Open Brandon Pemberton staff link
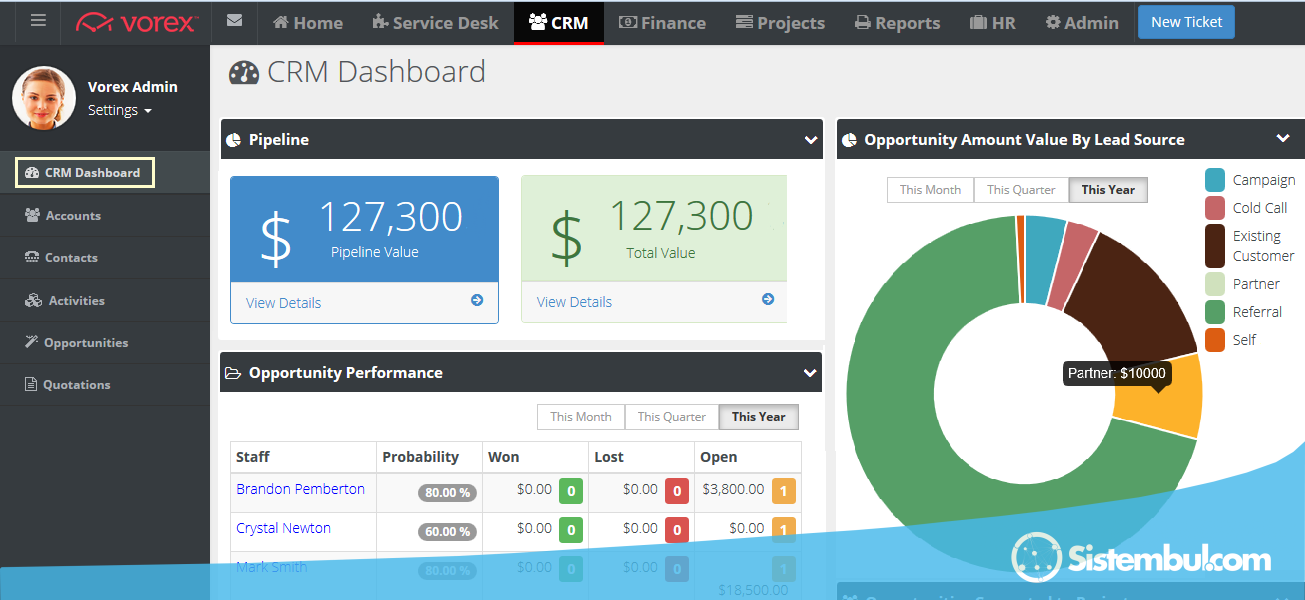This screenshot has height=600, width=1305. 300,489
